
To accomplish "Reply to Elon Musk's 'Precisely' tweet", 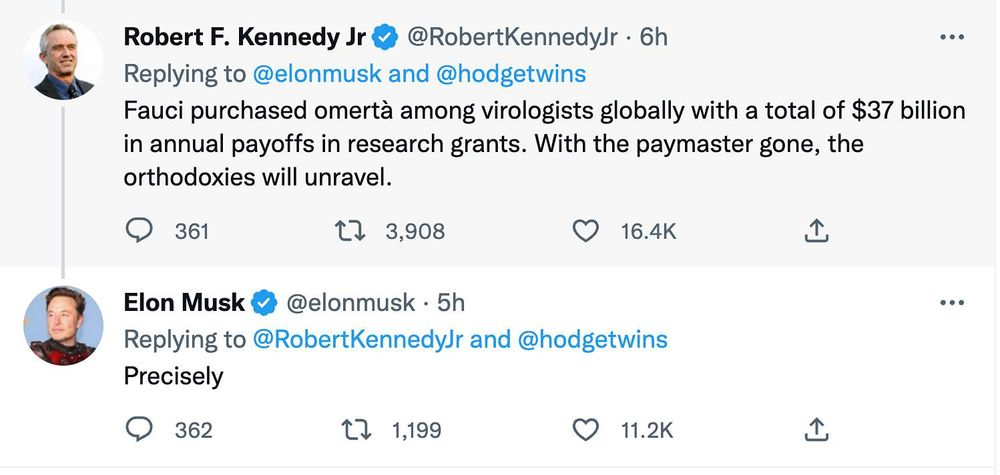I will (x=137, y=430).
